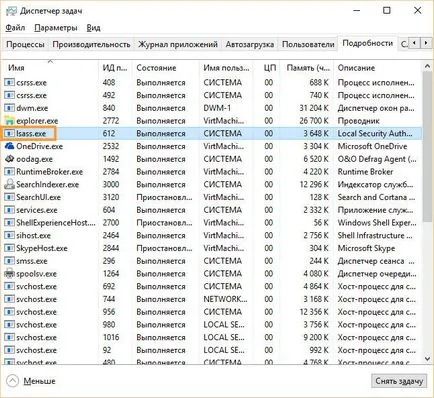Viewport: 434px width, 398px height.
Task: Open the Вид menu
Action: 93,28
